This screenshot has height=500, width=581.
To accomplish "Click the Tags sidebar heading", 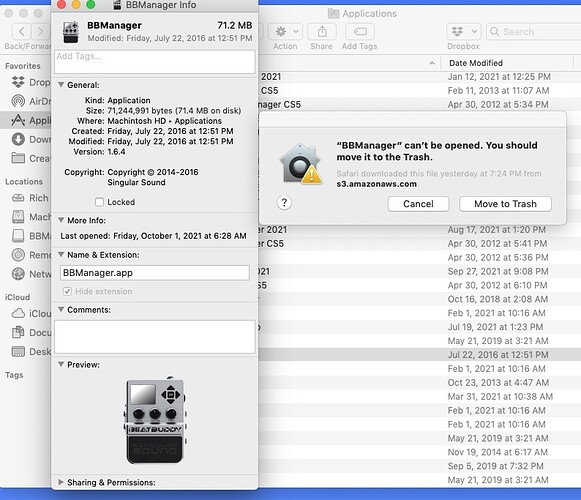I will point(14,375).
